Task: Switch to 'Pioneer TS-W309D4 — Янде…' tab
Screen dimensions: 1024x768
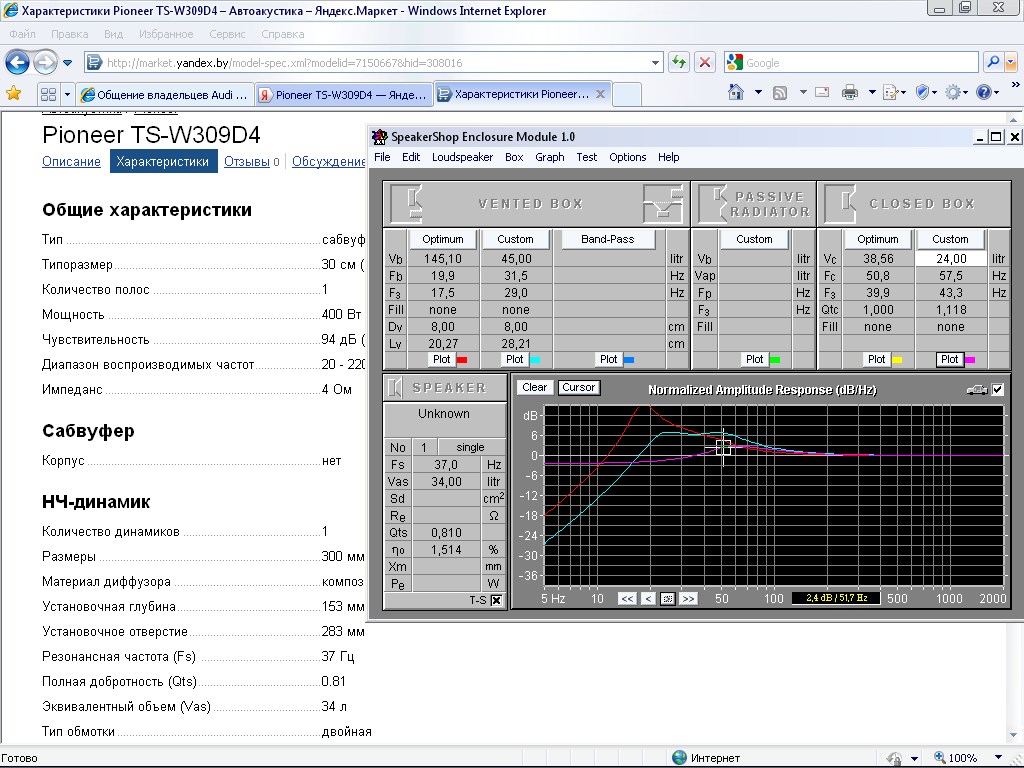Action: coord(344,95)
